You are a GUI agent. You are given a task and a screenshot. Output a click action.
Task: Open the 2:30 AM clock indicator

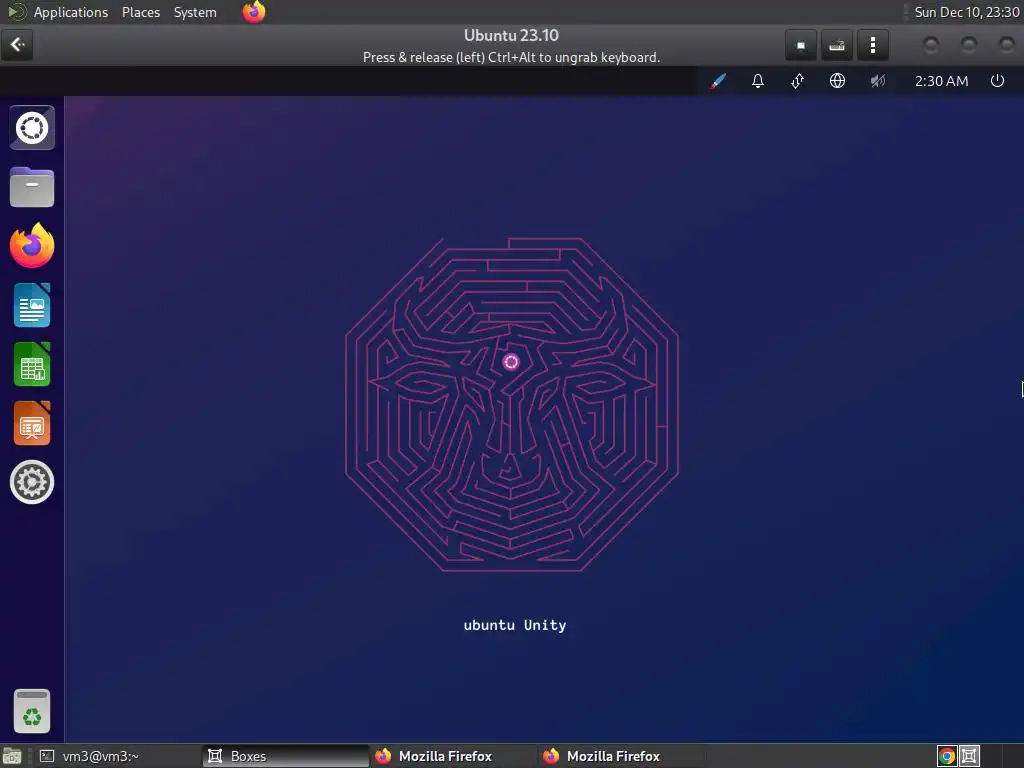pyautogui.click(x=941, y=81)
